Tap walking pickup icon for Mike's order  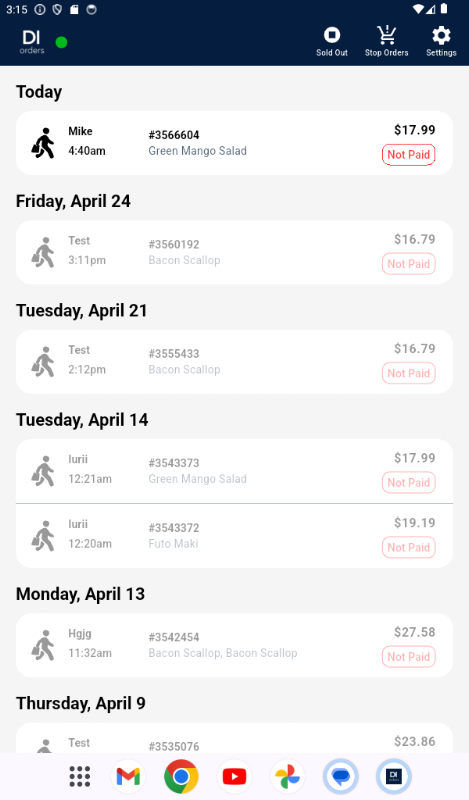(43, 143)
